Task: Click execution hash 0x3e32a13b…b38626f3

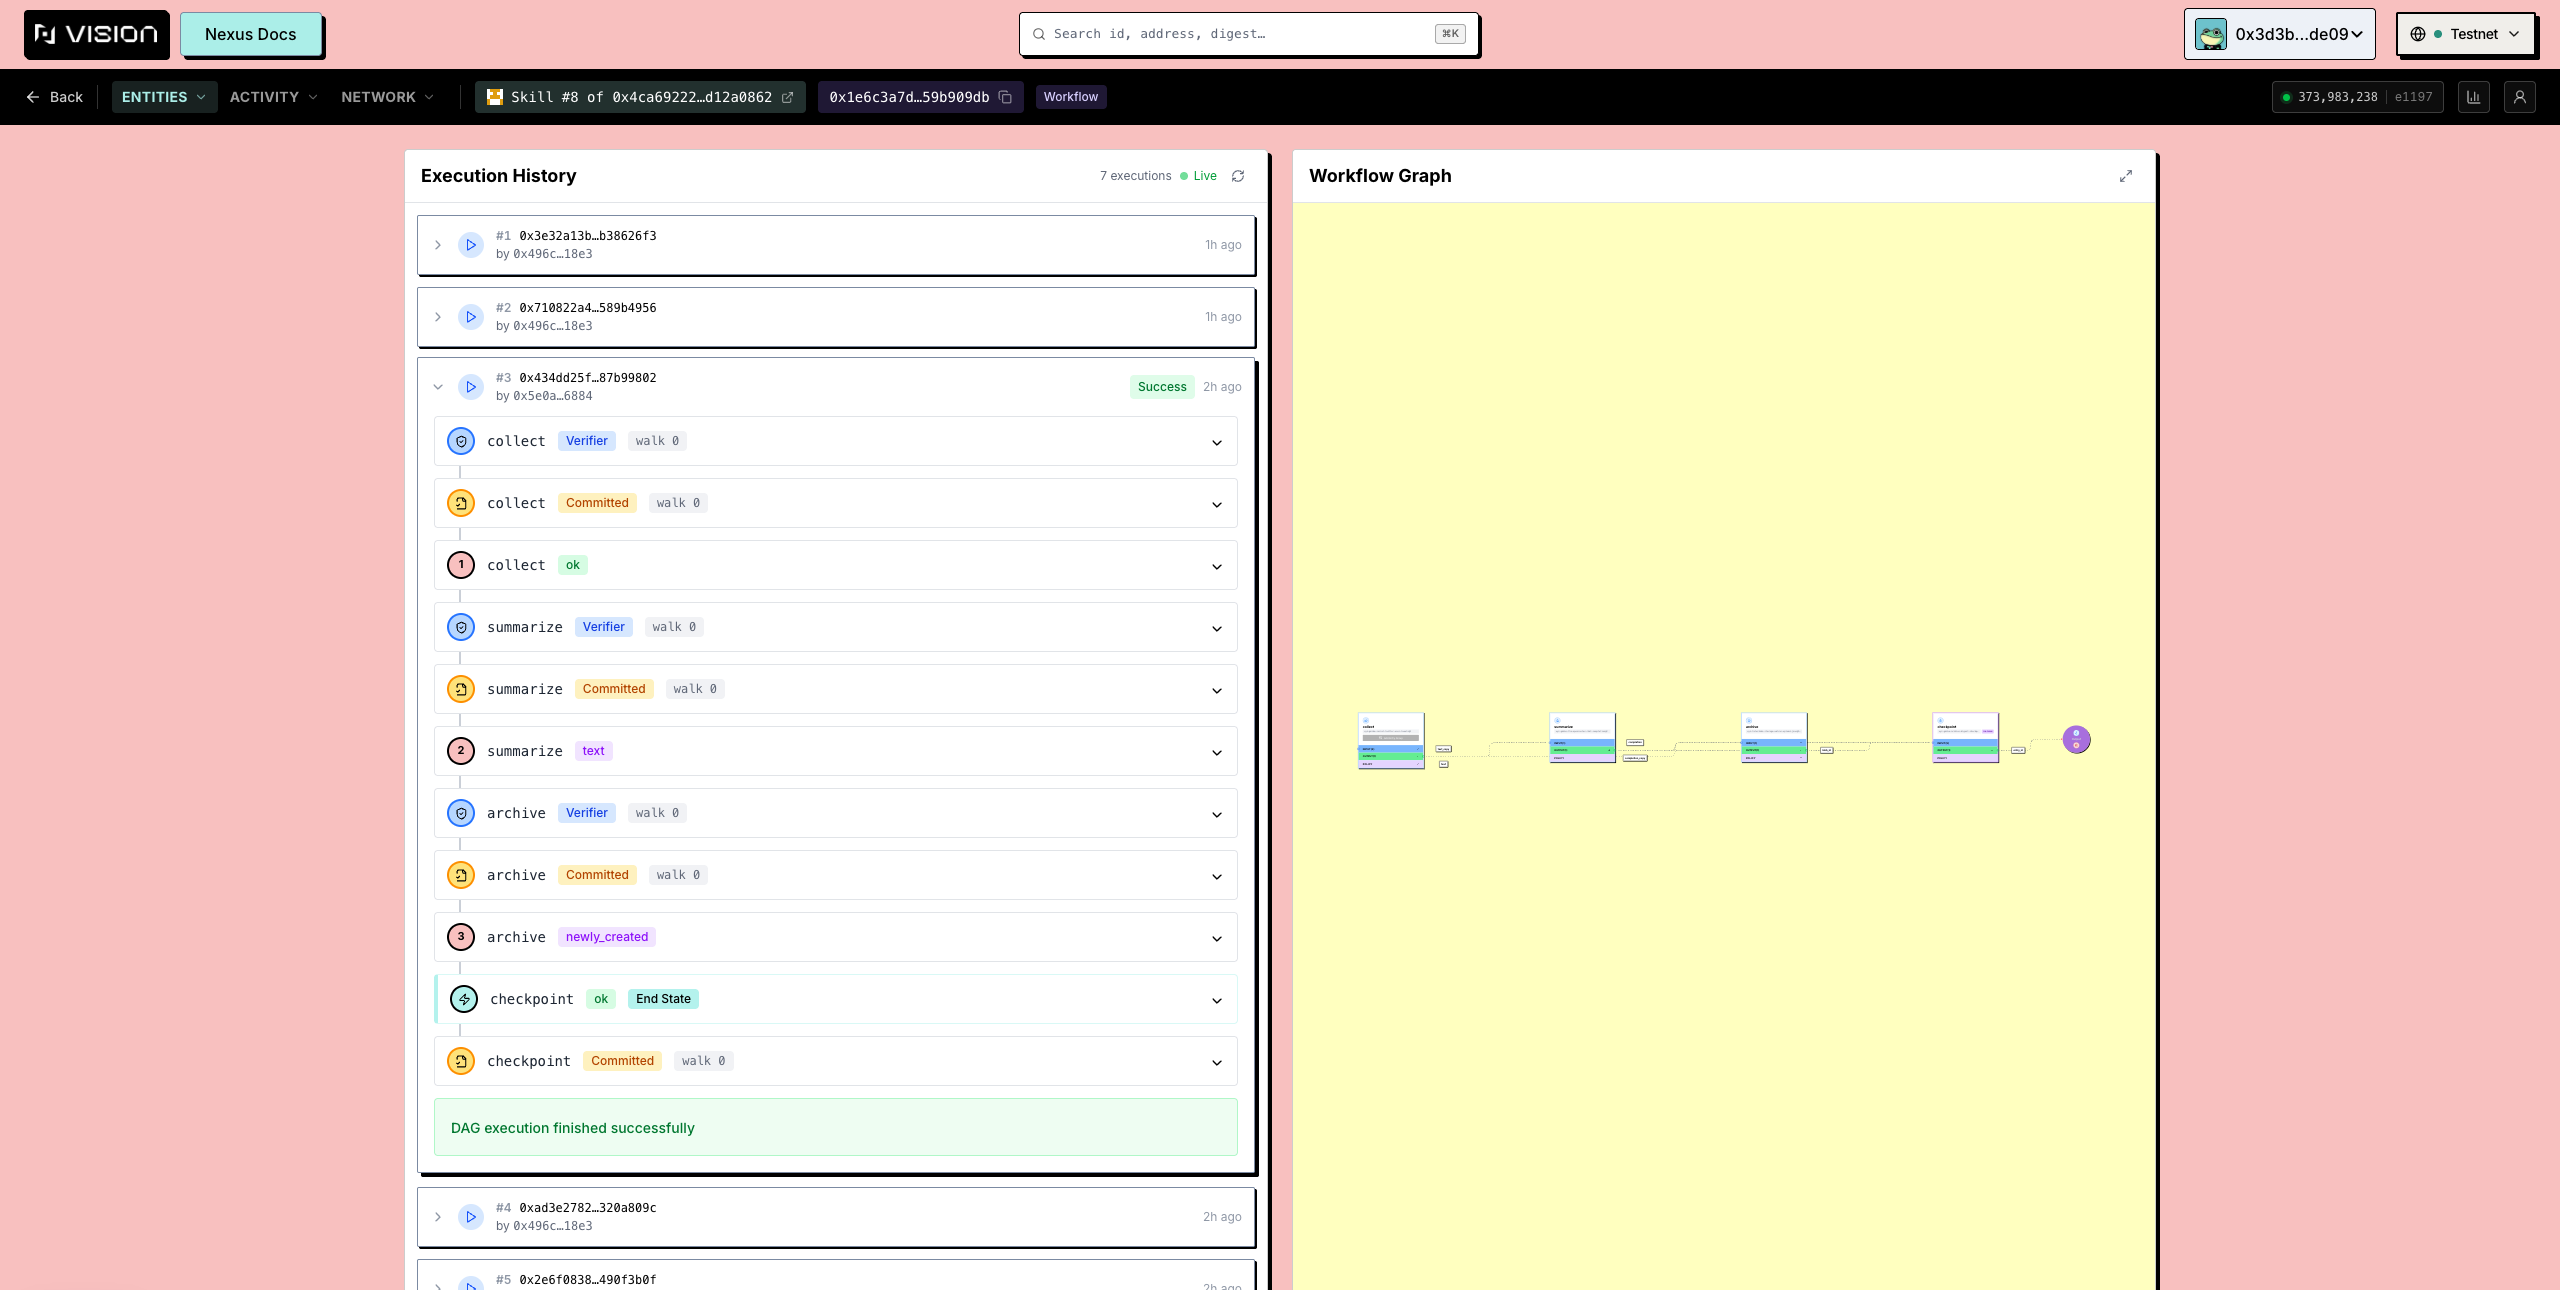Action: [x=588, y=236]
